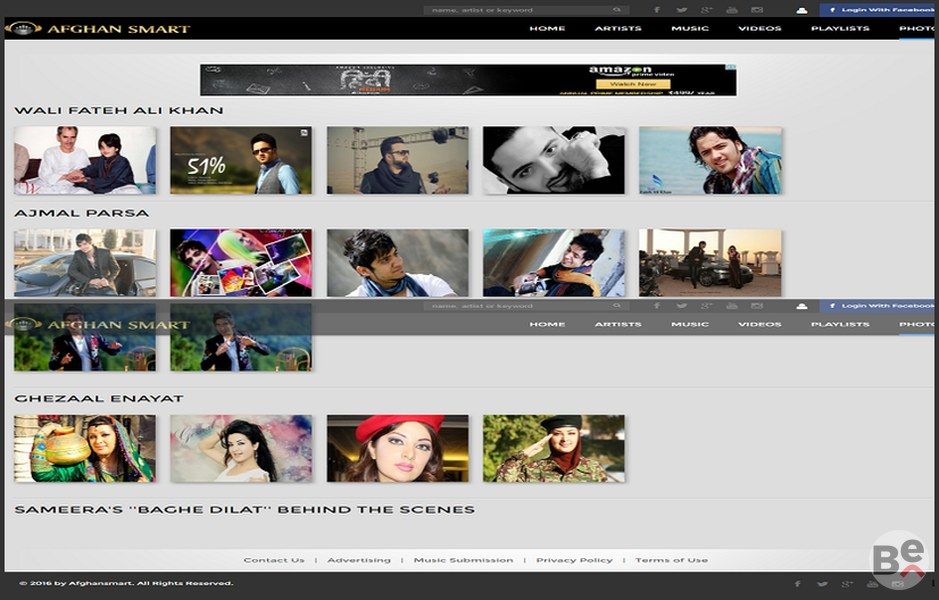Follow the Music Submission footer link
Screen dimensions: 939x600
pos(463,560)
